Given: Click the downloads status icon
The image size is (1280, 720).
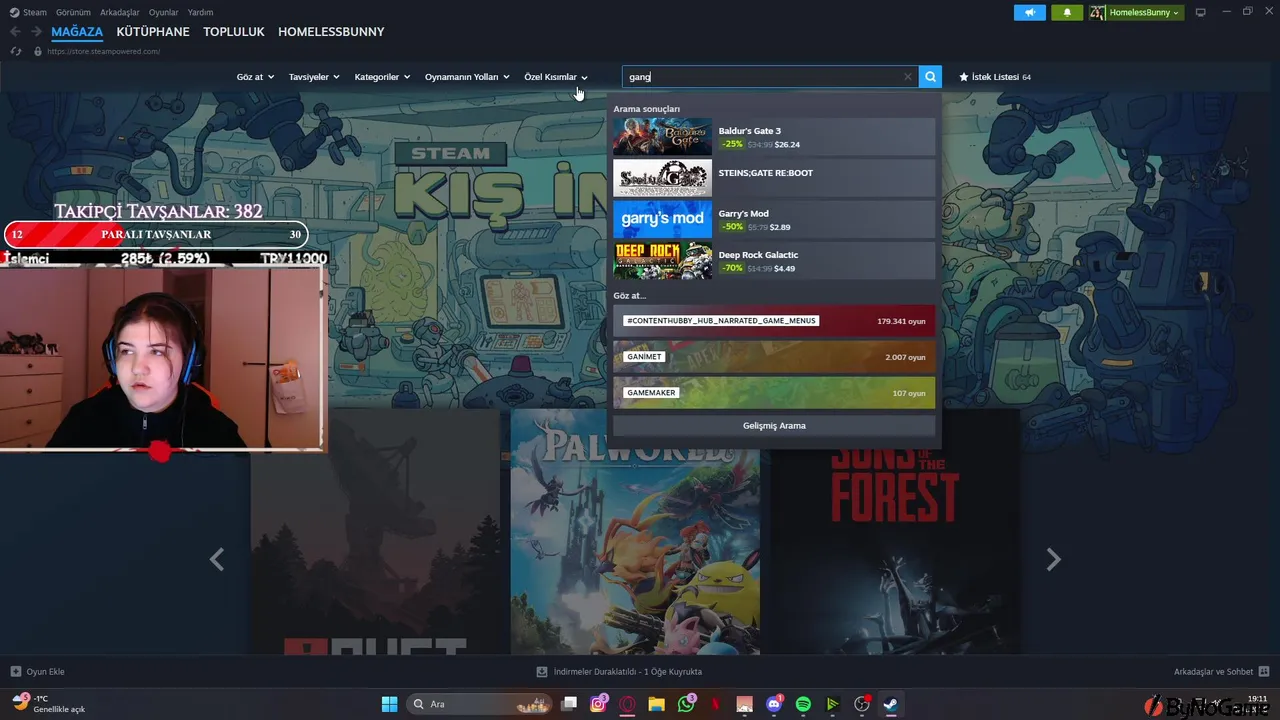Looking at the screenshot, I should [x=542, y=672].
